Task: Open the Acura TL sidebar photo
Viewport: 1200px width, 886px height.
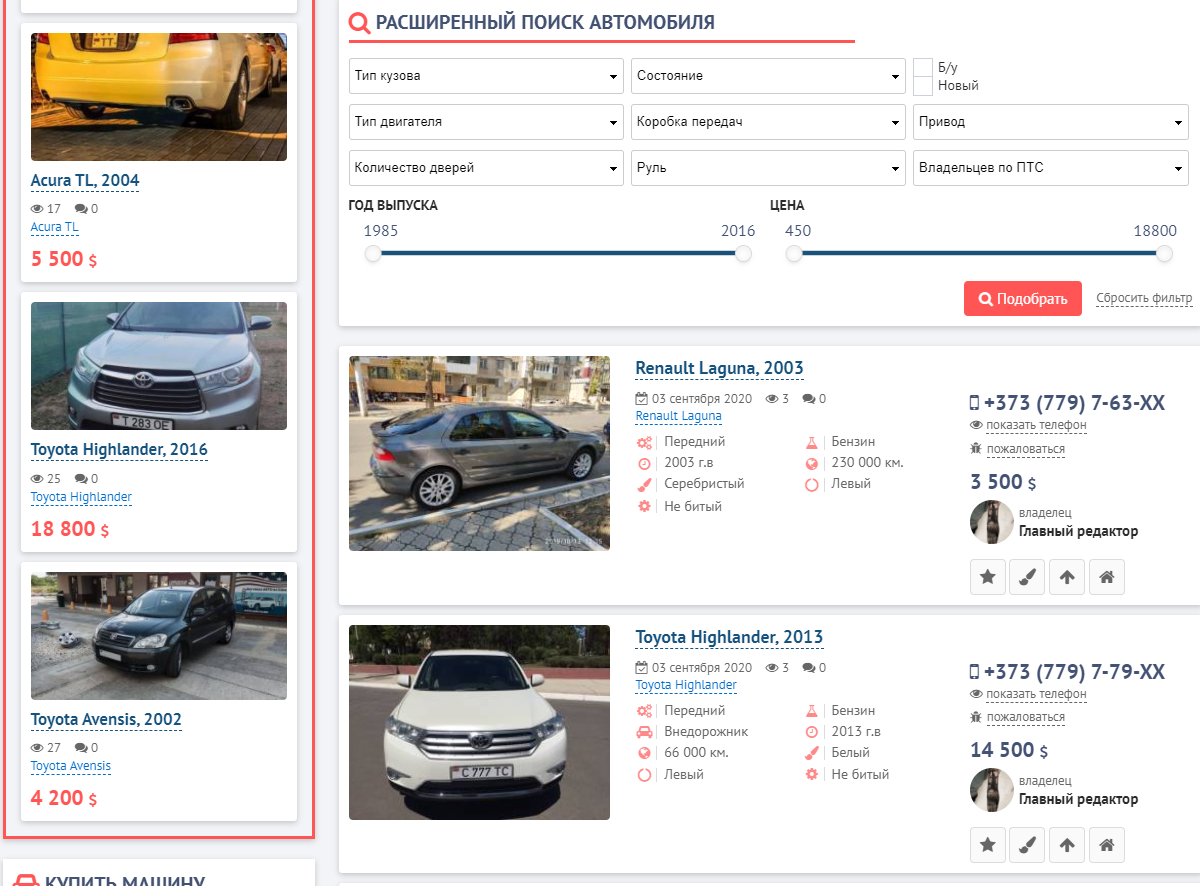Action: pyautogui.click(x=159, y=97)
